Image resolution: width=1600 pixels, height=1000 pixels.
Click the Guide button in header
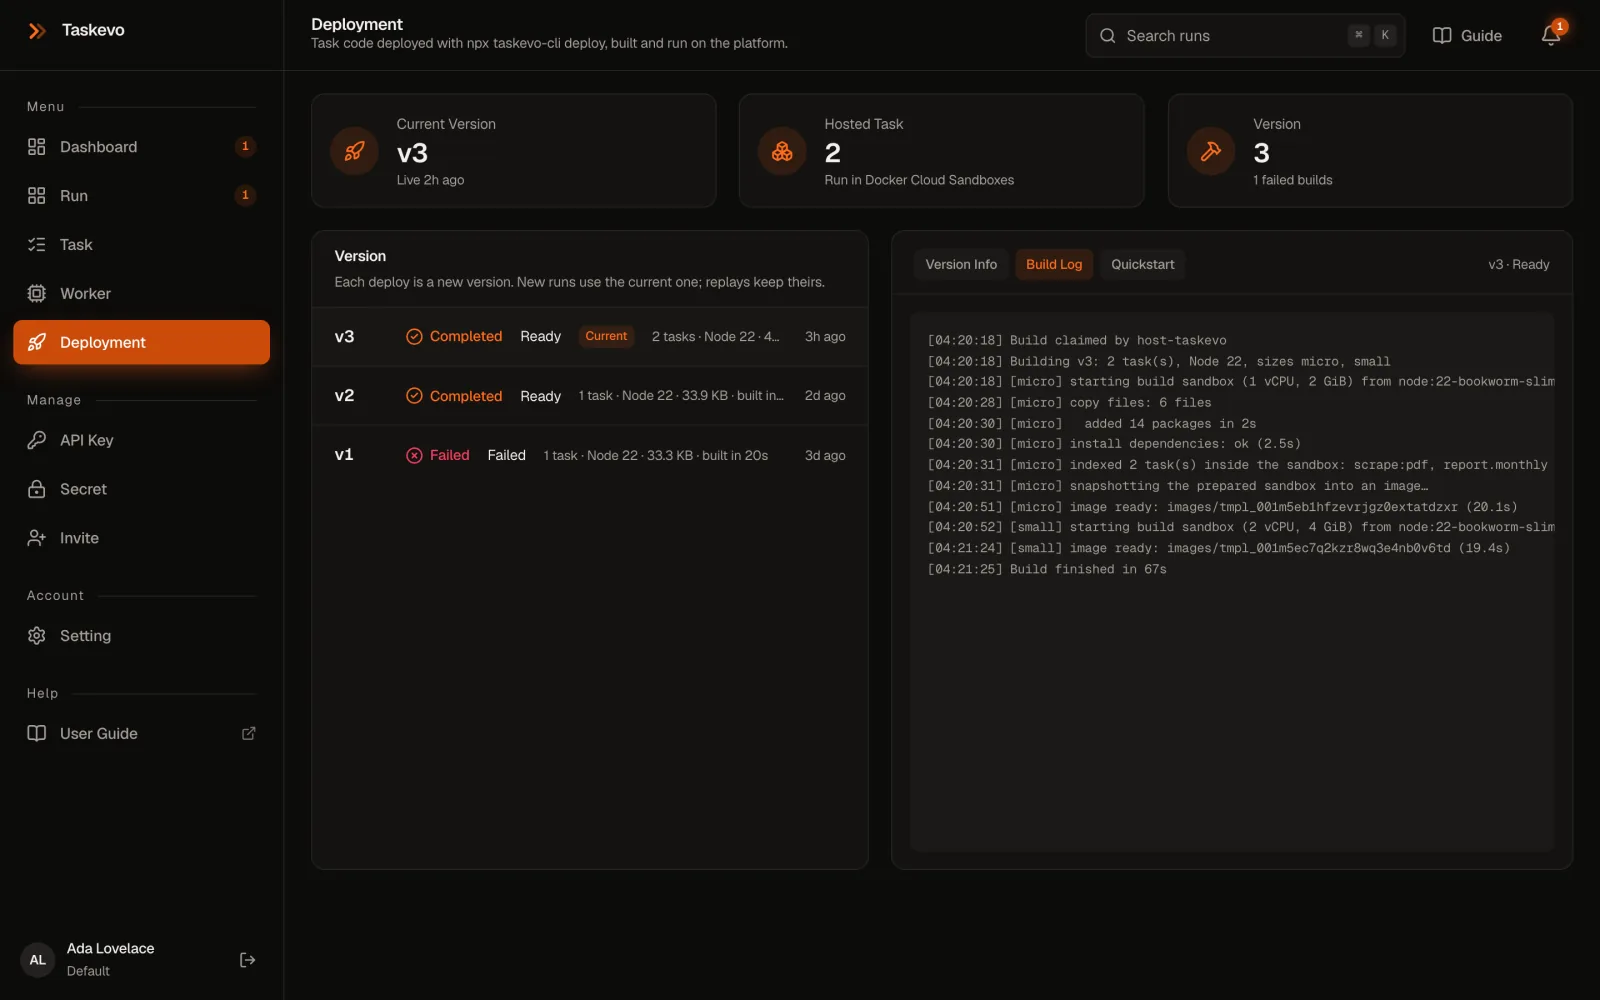pyautogui.click(x=1467, y=36)
